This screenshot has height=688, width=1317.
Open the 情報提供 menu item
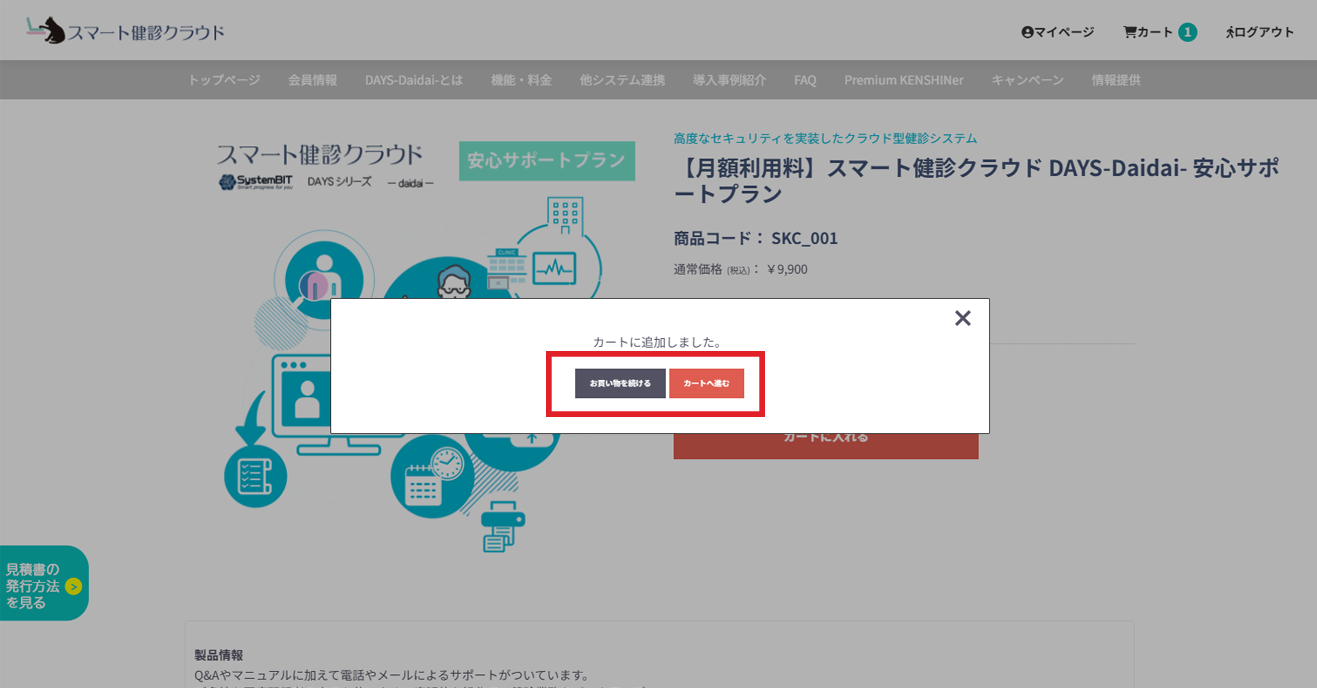coord(1116,80)
